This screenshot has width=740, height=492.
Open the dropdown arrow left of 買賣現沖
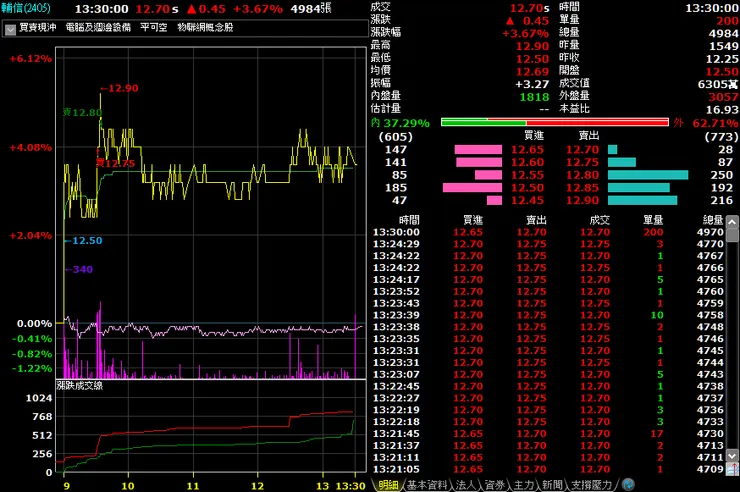pos(10,29)
